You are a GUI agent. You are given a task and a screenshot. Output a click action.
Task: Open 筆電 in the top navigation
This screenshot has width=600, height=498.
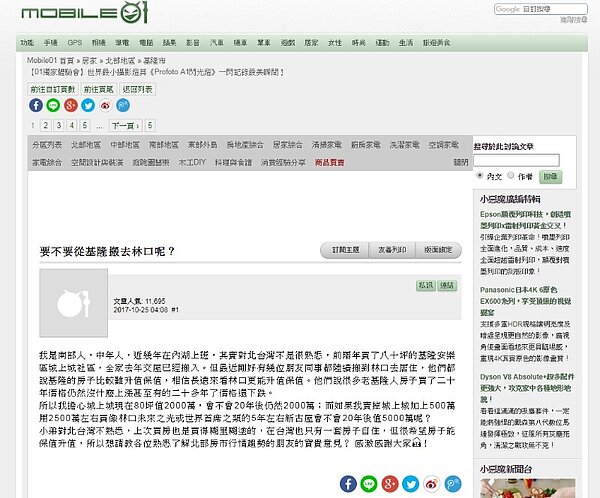pyautogui.click(x=122, y=42)
